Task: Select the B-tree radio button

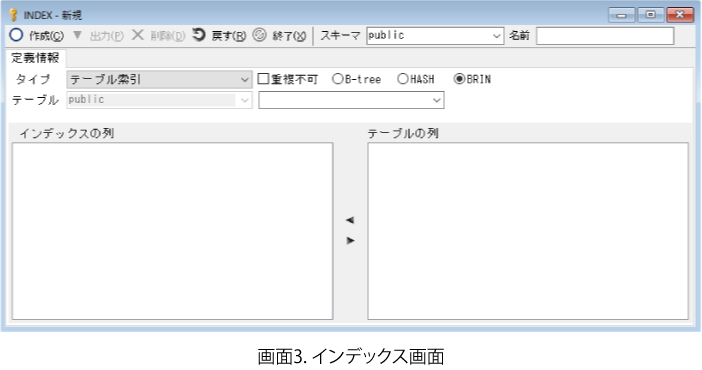Action: (x=337, y=79)
